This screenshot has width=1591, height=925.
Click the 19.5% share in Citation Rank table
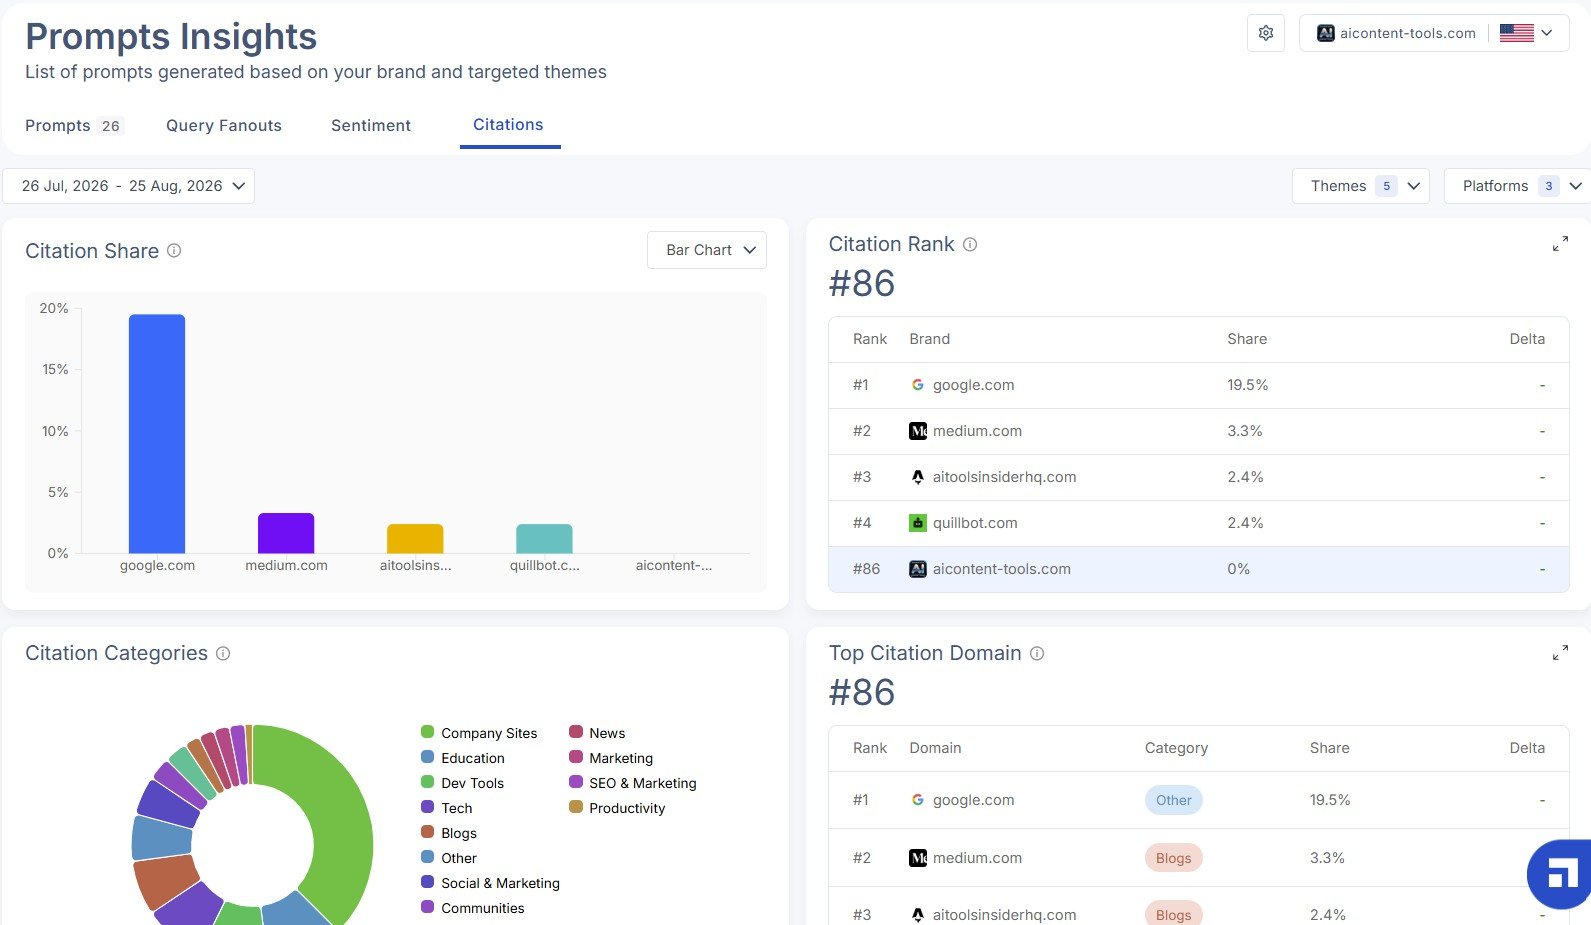1248,385
